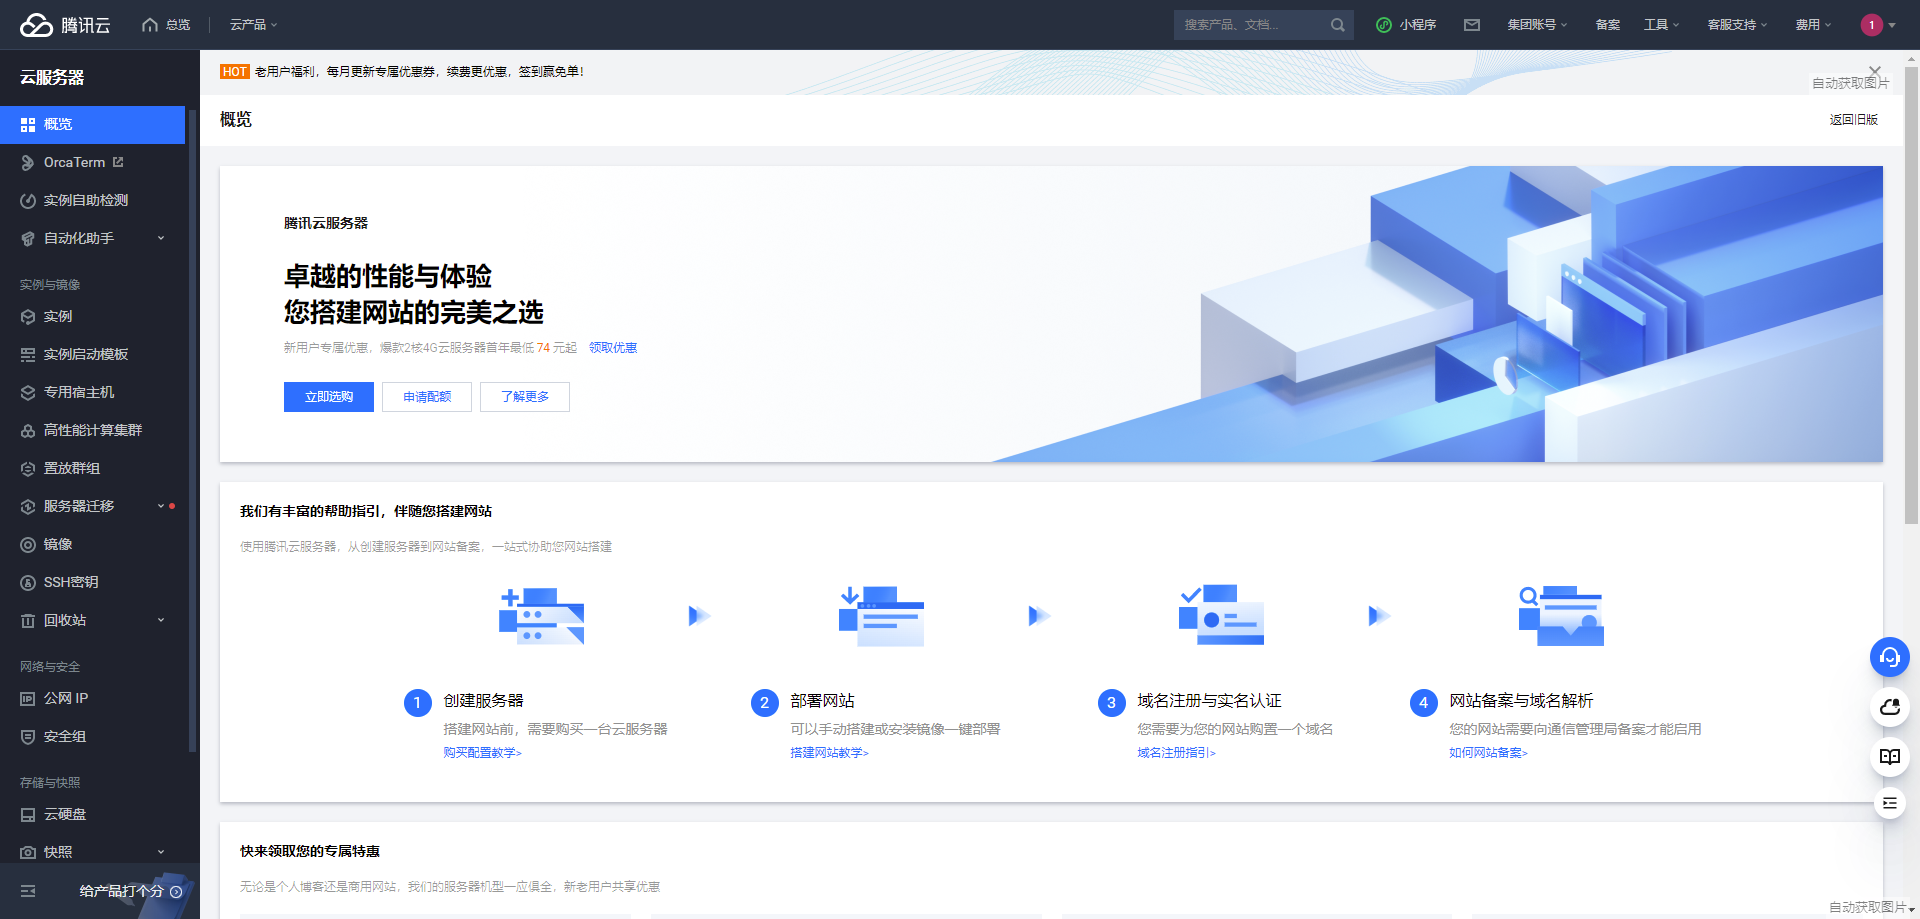Click the Tencent Cloud logo
The height and width of the screenshot is (919, 1920).
[x=65, y=25]
